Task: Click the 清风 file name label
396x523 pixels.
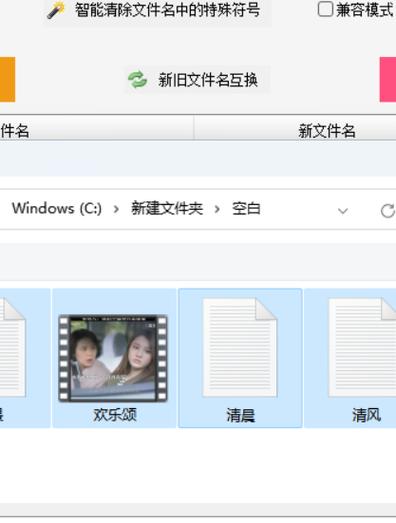Action: [x=366, y=416]
